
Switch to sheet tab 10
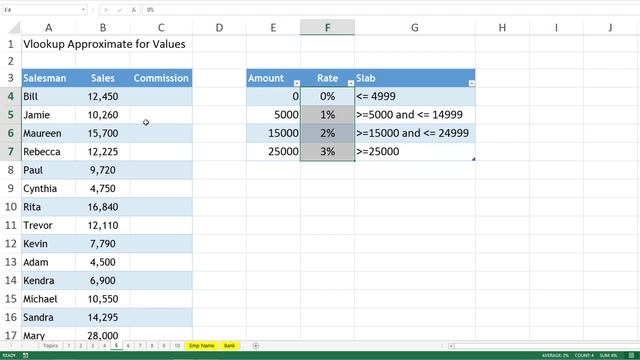click(x=177, y=346)
